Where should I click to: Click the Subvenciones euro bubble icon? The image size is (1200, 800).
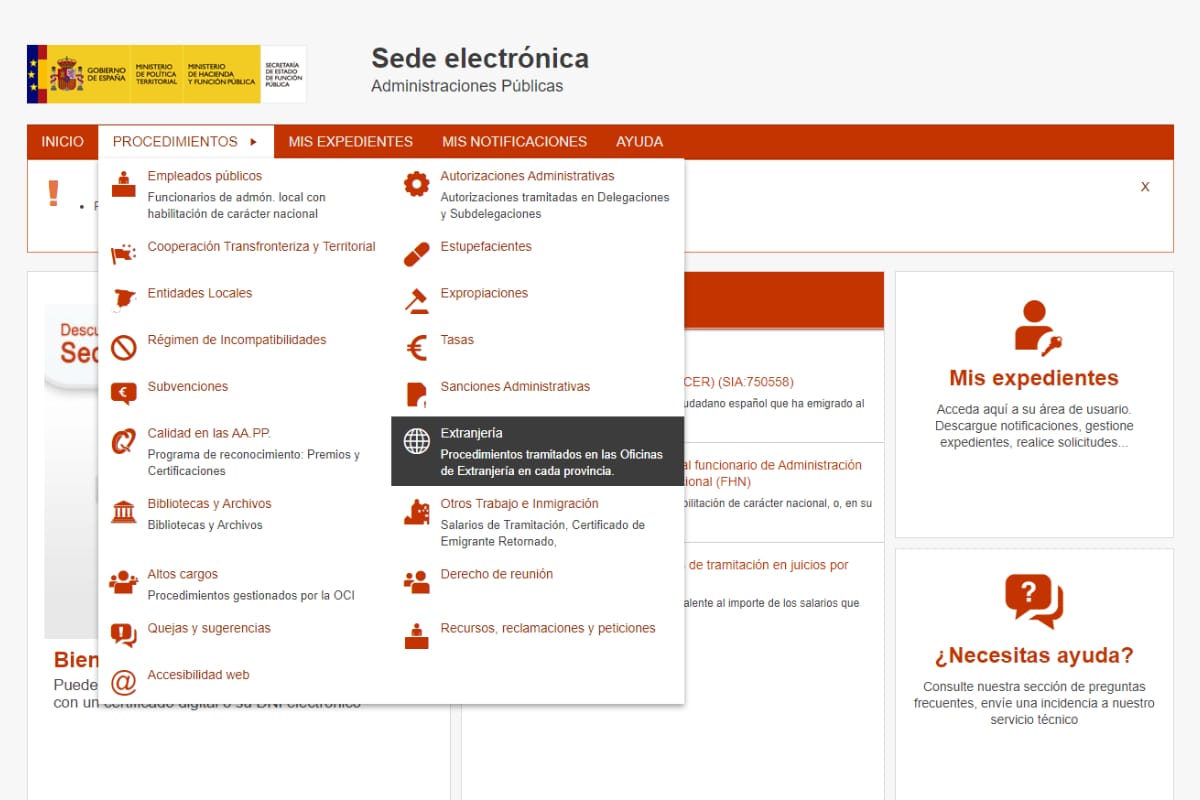point(123,394)
